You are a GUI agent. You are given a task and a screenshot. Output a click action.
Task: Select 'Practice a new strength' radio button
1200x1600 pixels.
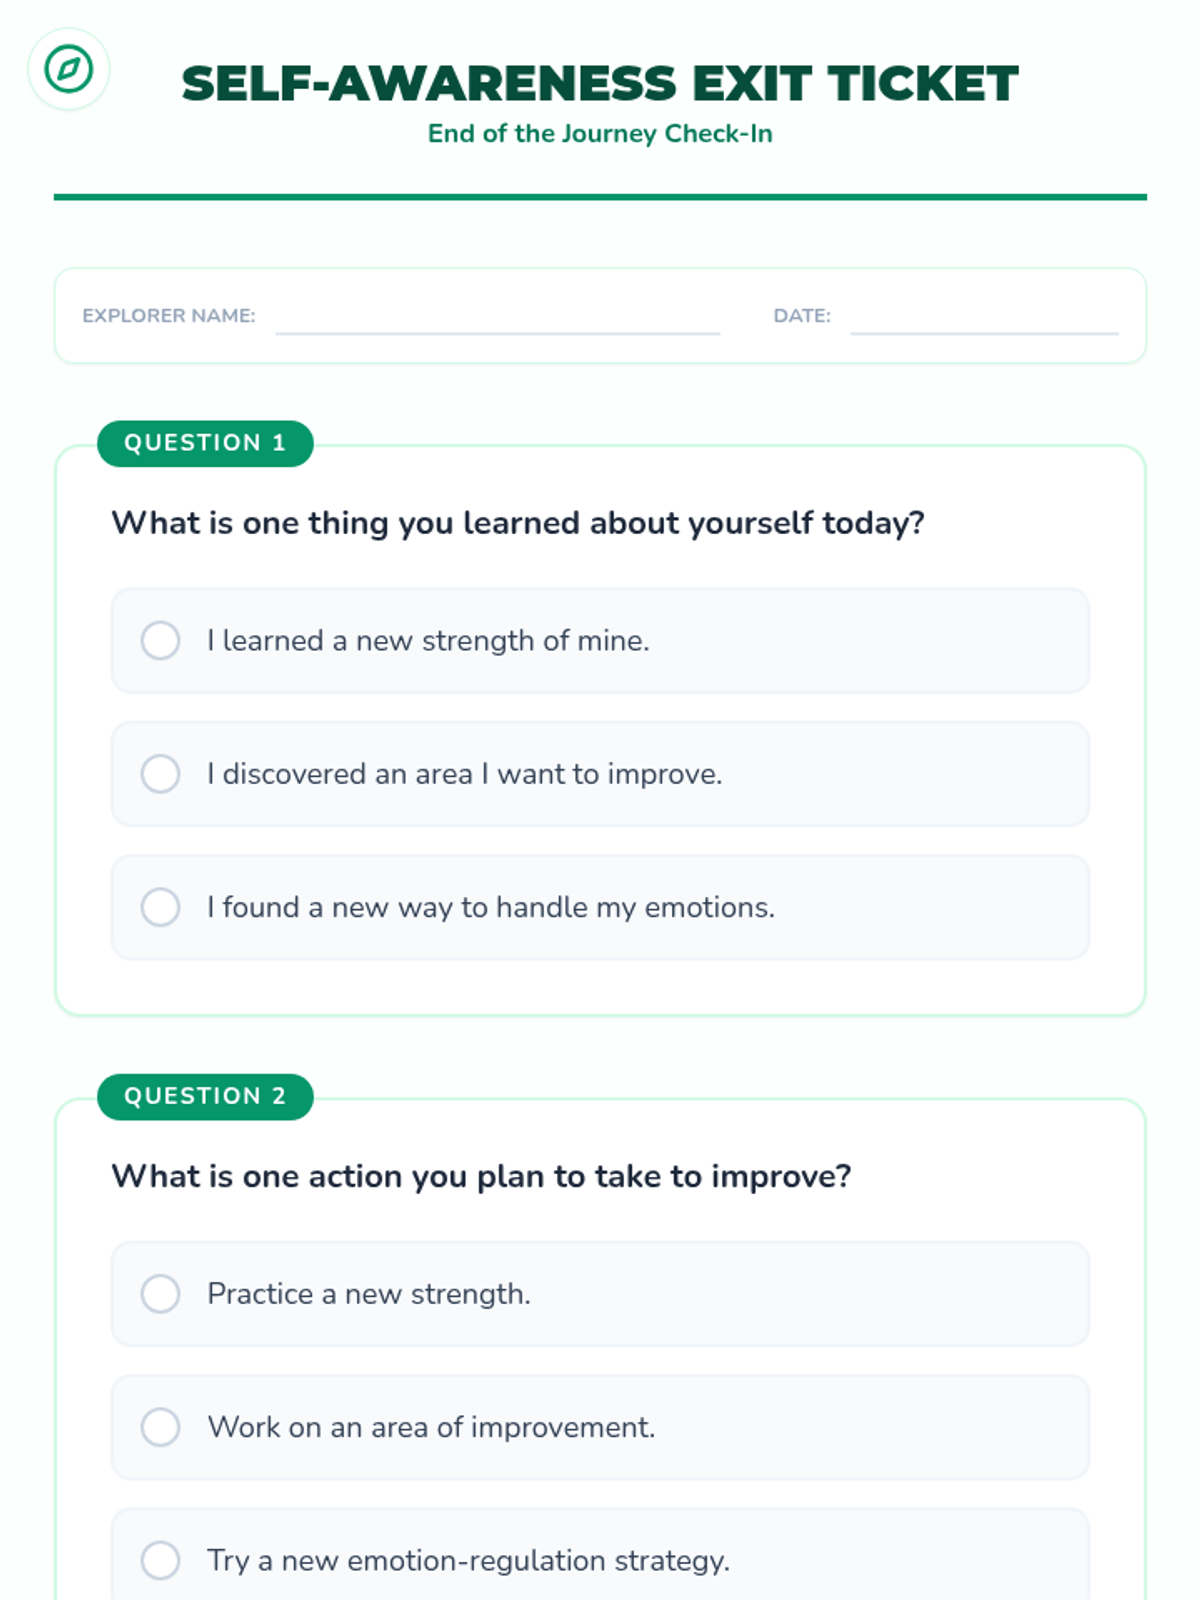pos(160,1293)
